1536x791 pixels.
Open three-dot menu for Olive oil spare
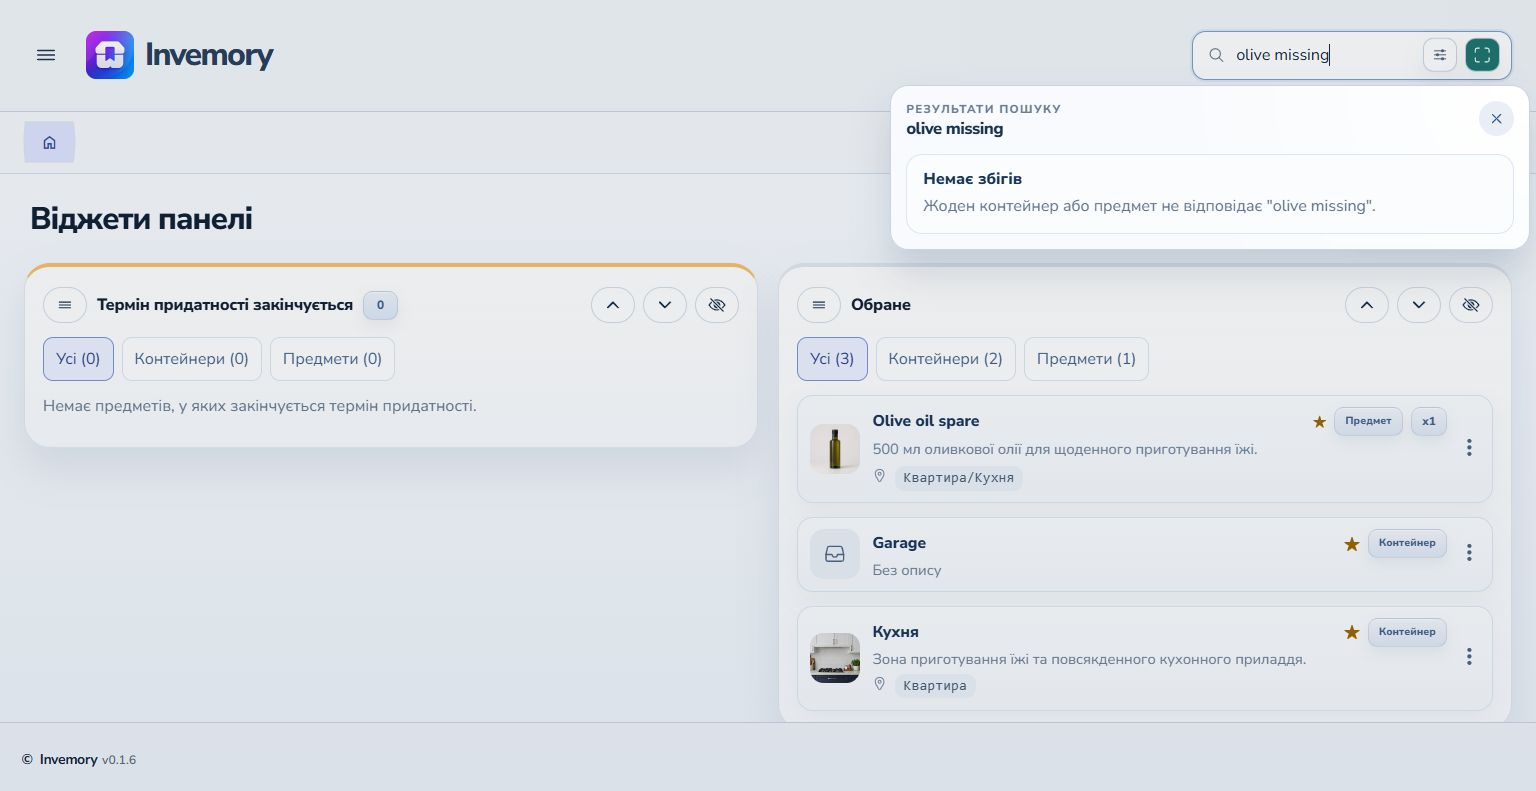click(x=1469, y=448)
